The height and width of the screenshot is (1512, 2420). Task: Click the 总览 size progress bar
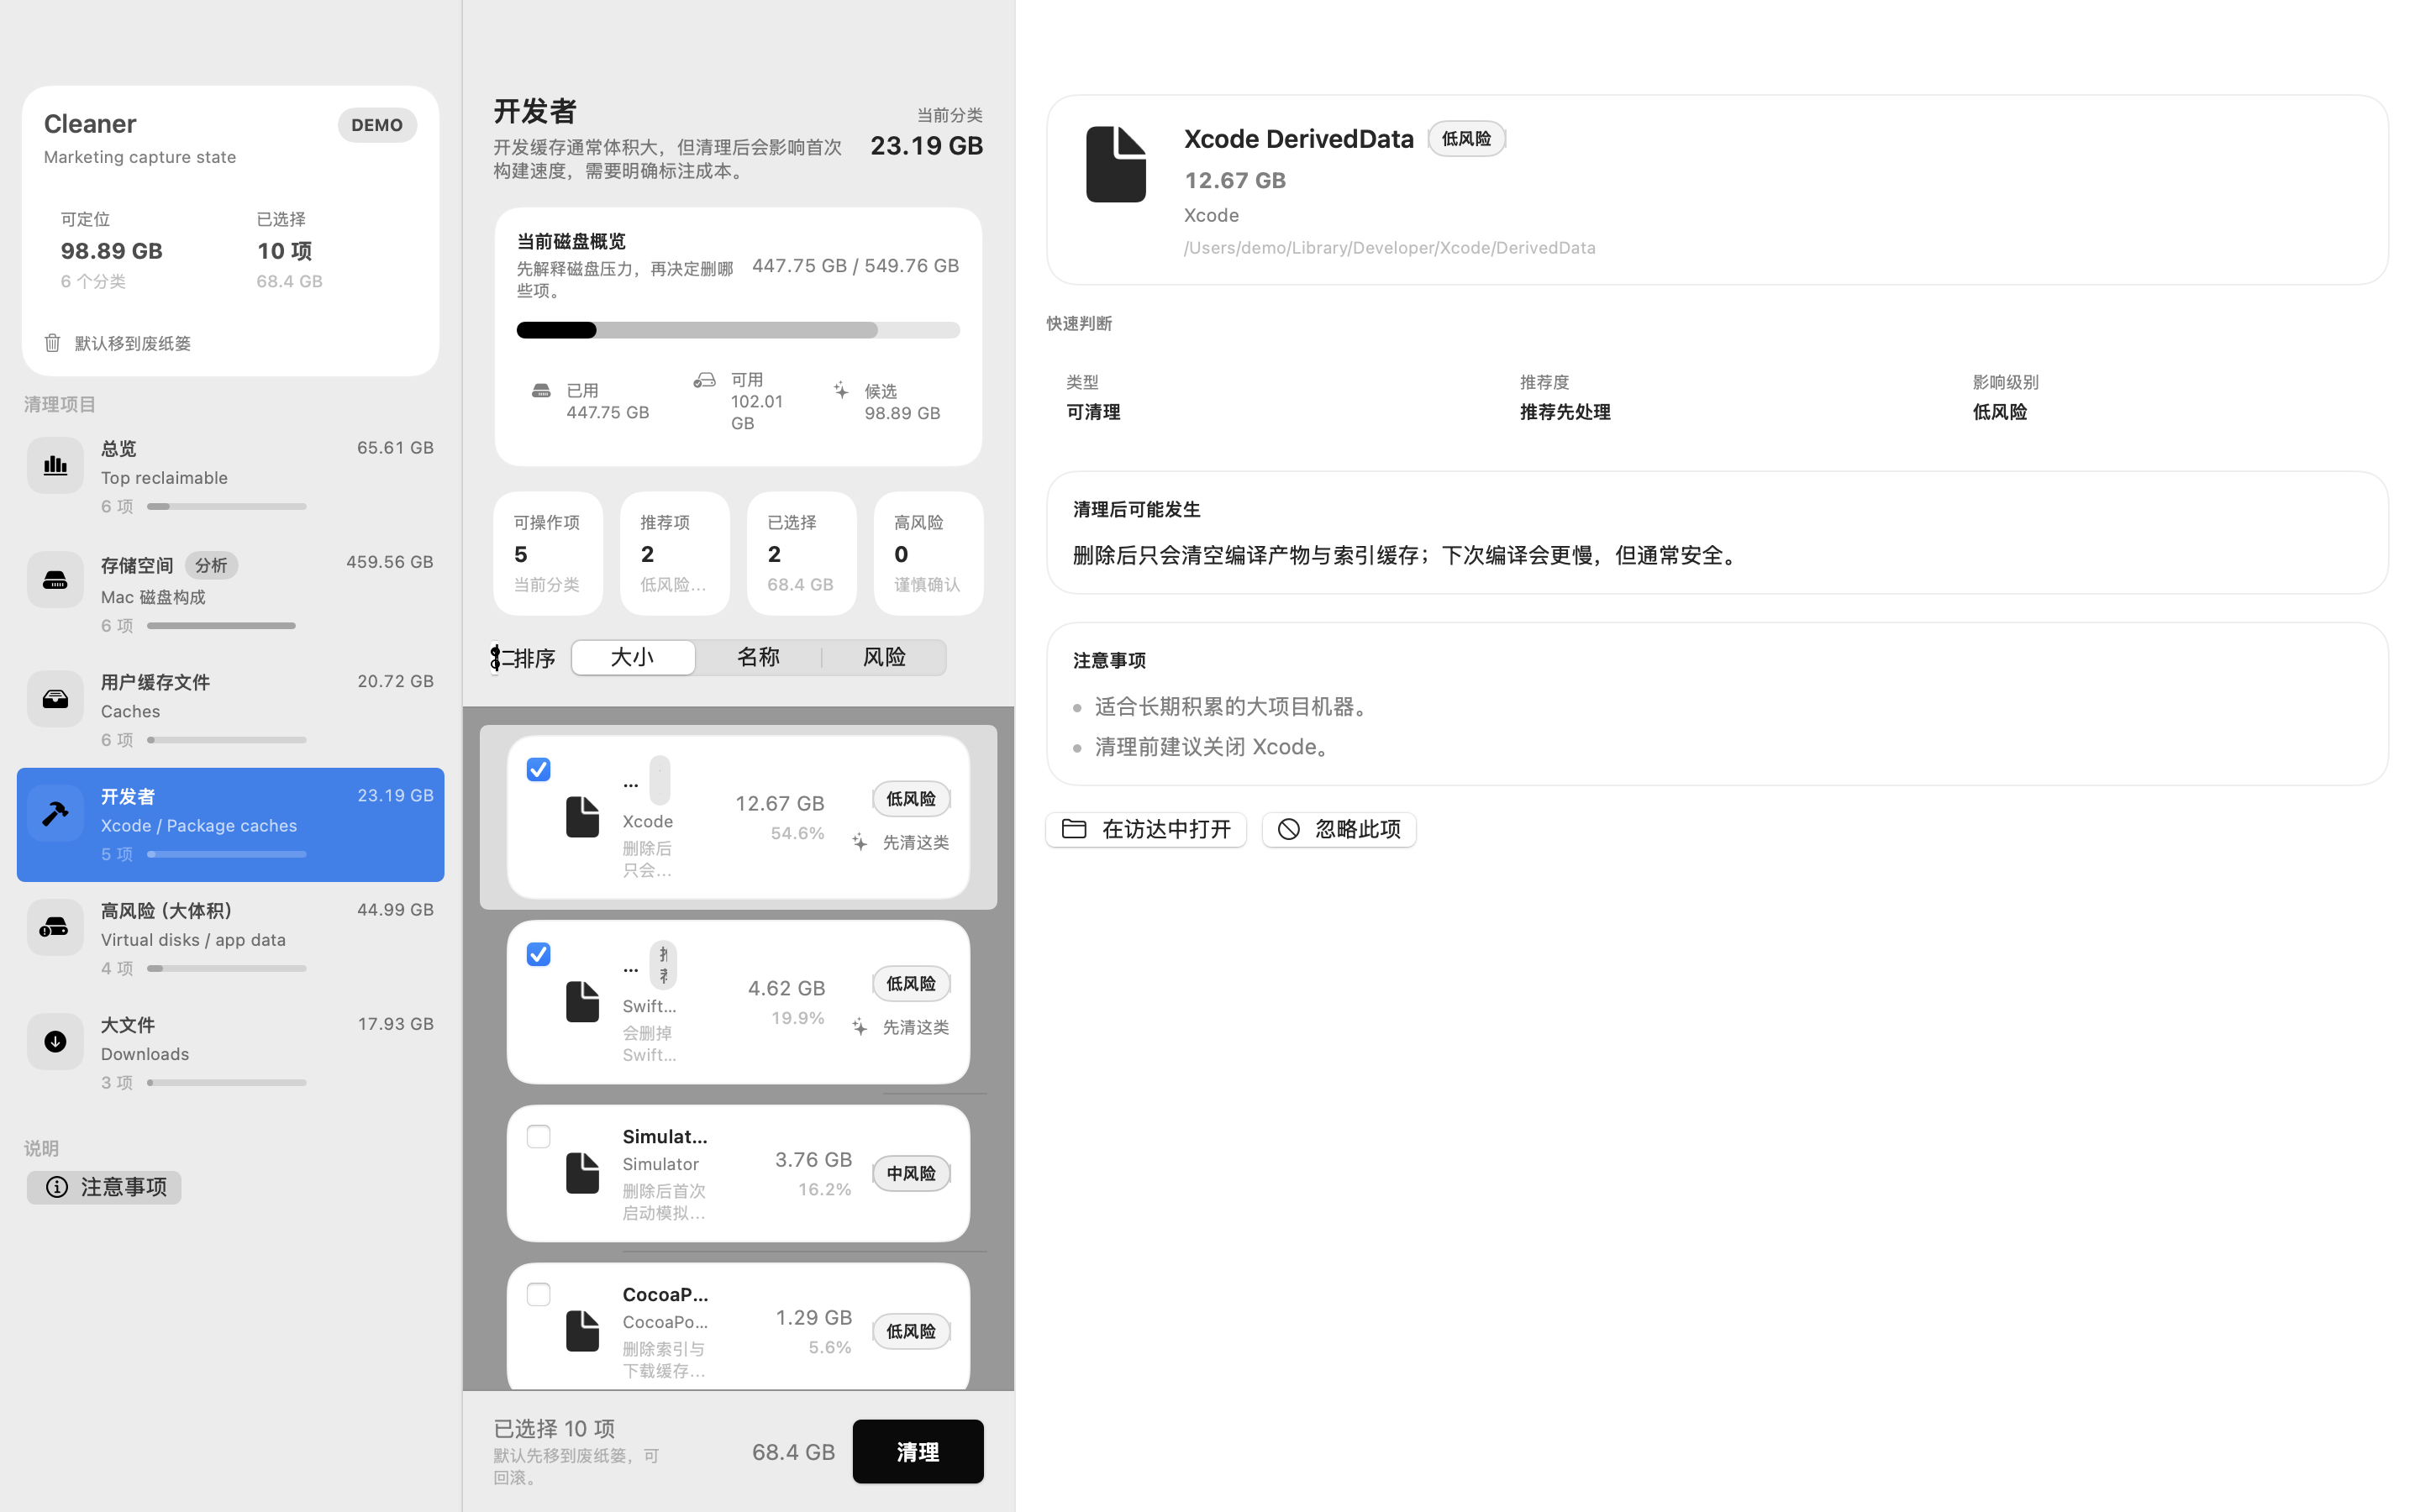coord(227,506)
